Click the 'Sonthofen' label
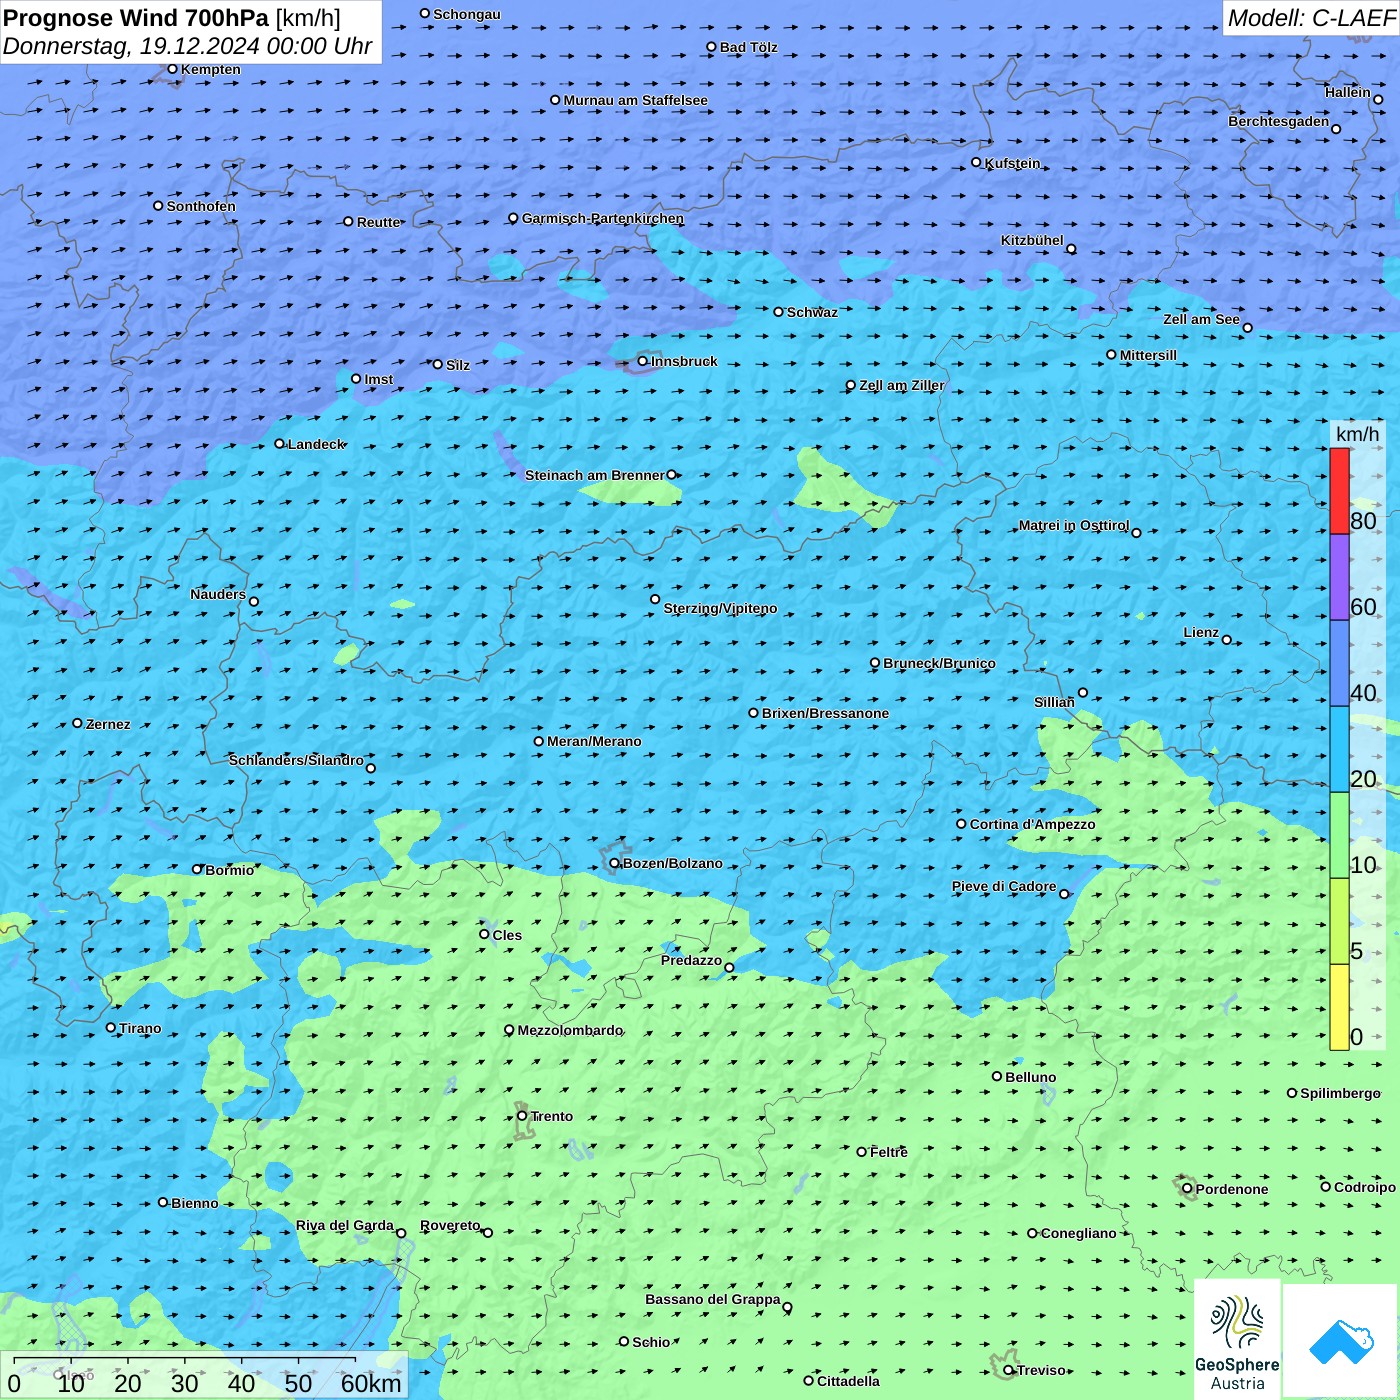1400x1400 pixels. (x=201, y=206)
